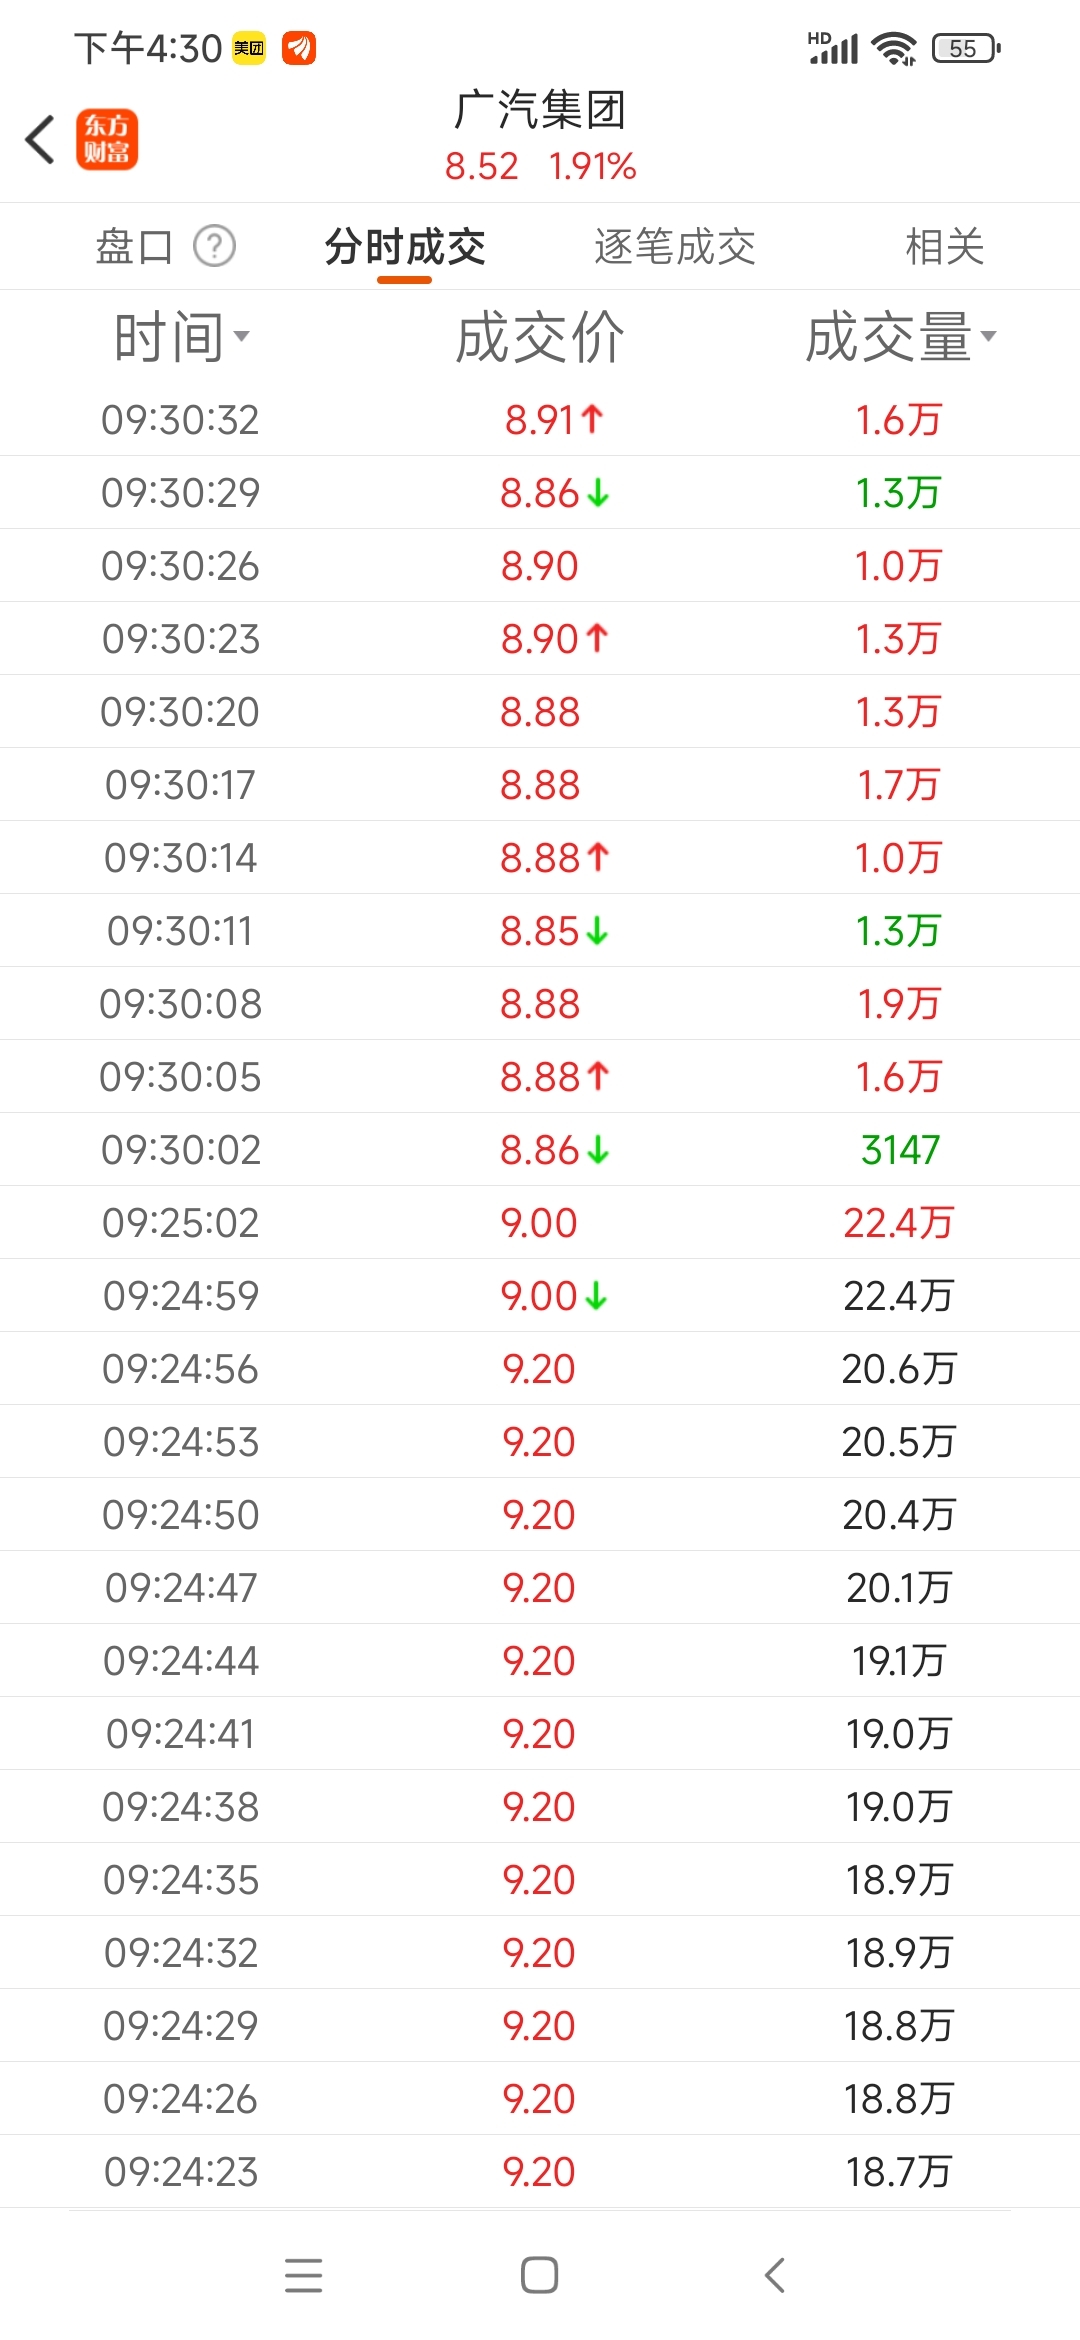
Task: Switch to the 盘口 tab
Action: (134, 246)
